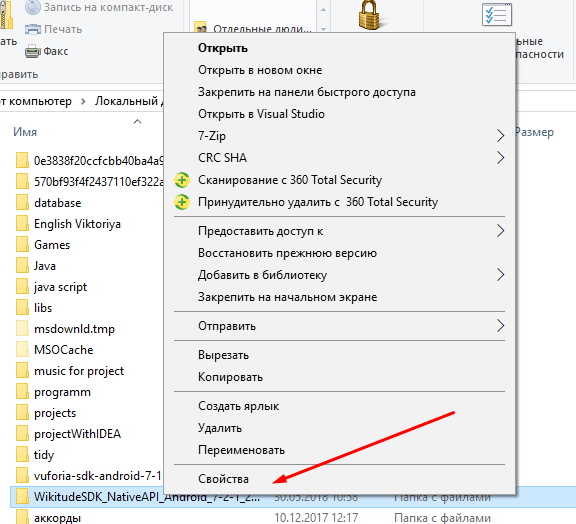Screen dimensions: 576x524
Task: Expand the Отправить submenu arrow
Action: pyautogui.click(x=500, y=326)
